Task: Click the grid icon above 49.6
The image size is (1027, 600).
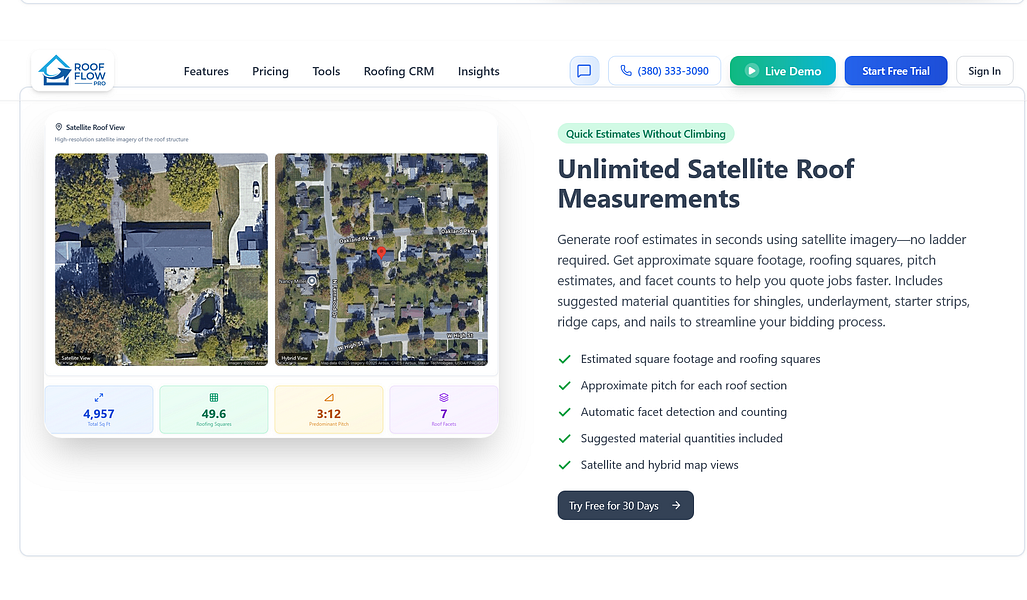Action: (x=214, y=398)
